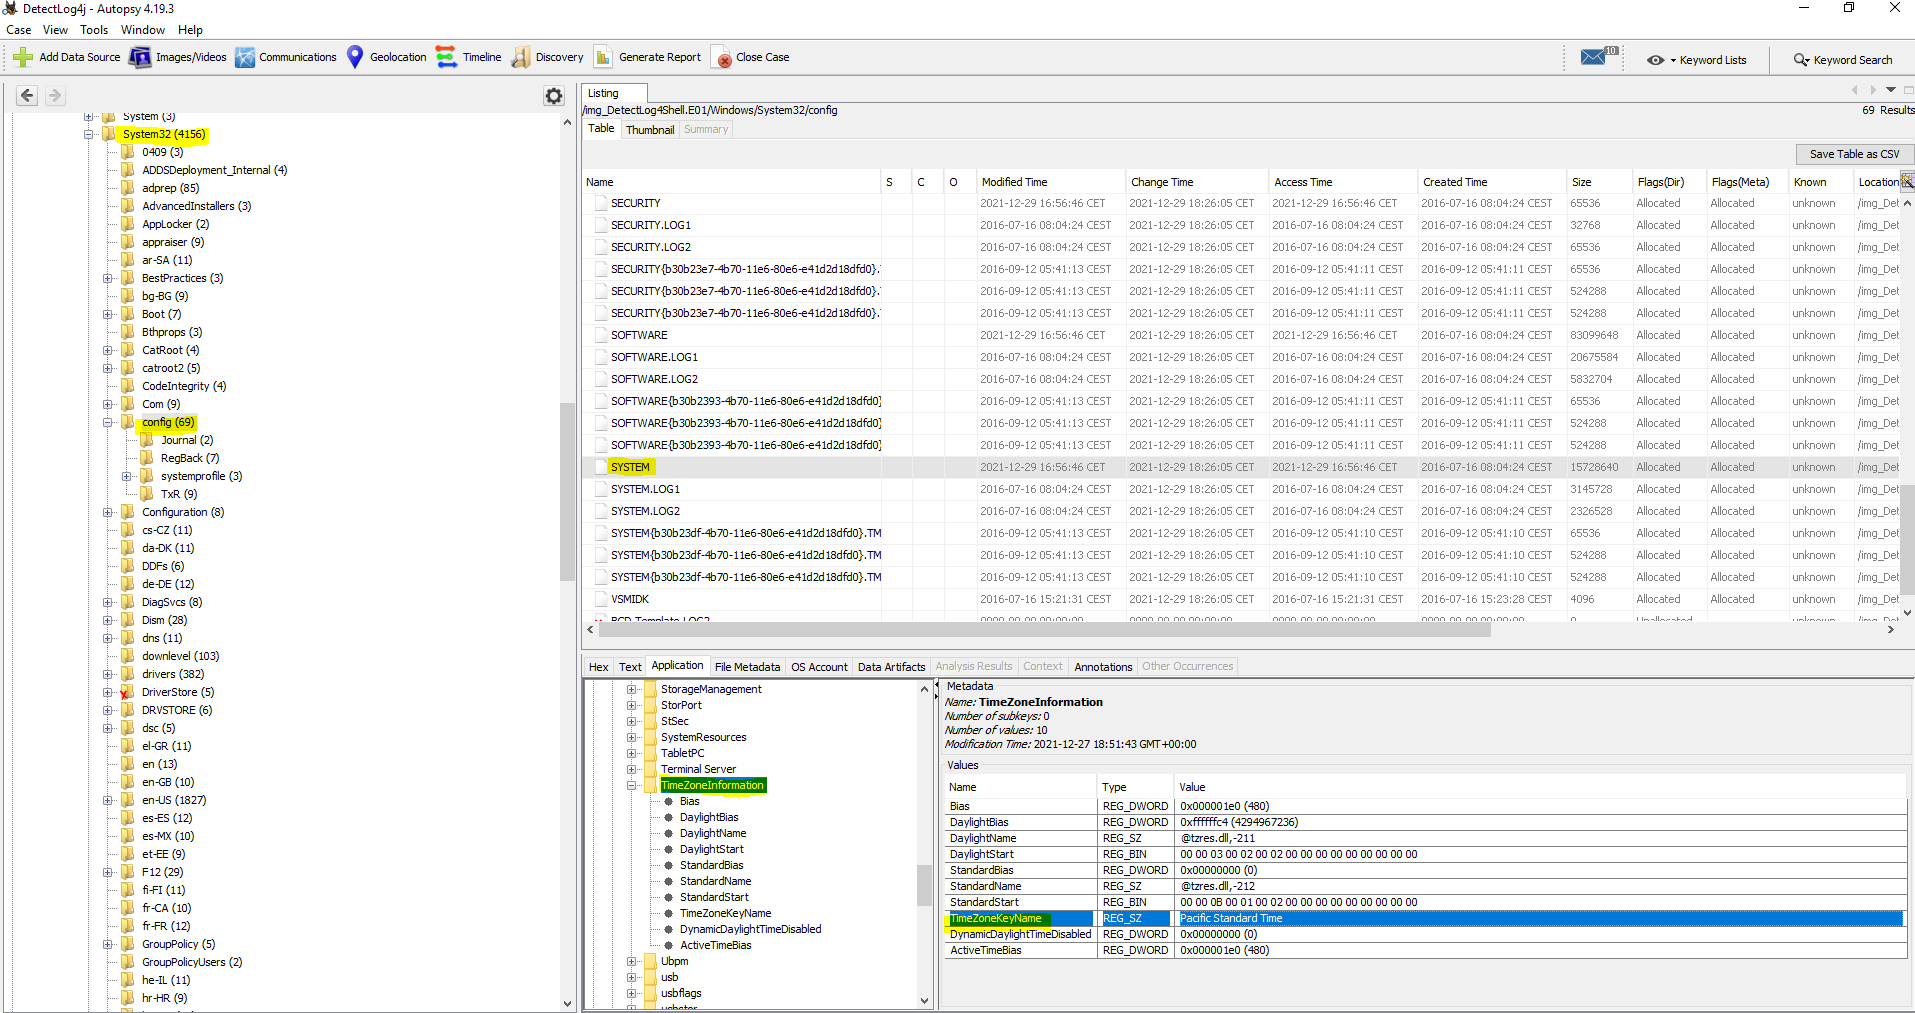Collapse the TimeZoneInformation registry key
The width and height of the screenshot is (1915, 1013).
pos(632,786)
